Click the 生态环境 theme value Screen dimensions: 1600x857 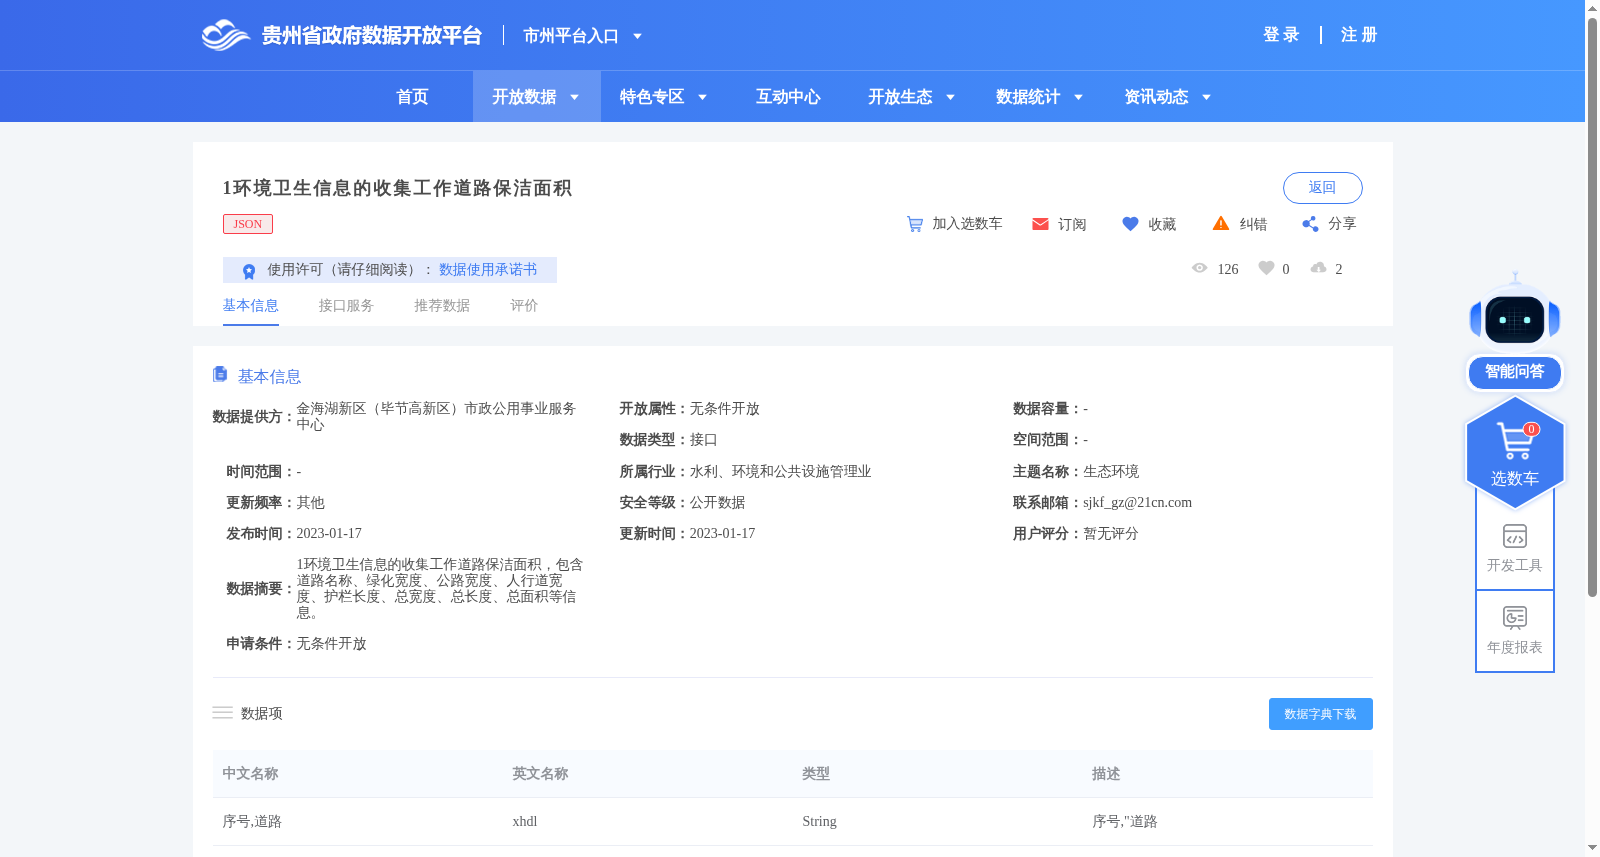(1111, 472)
